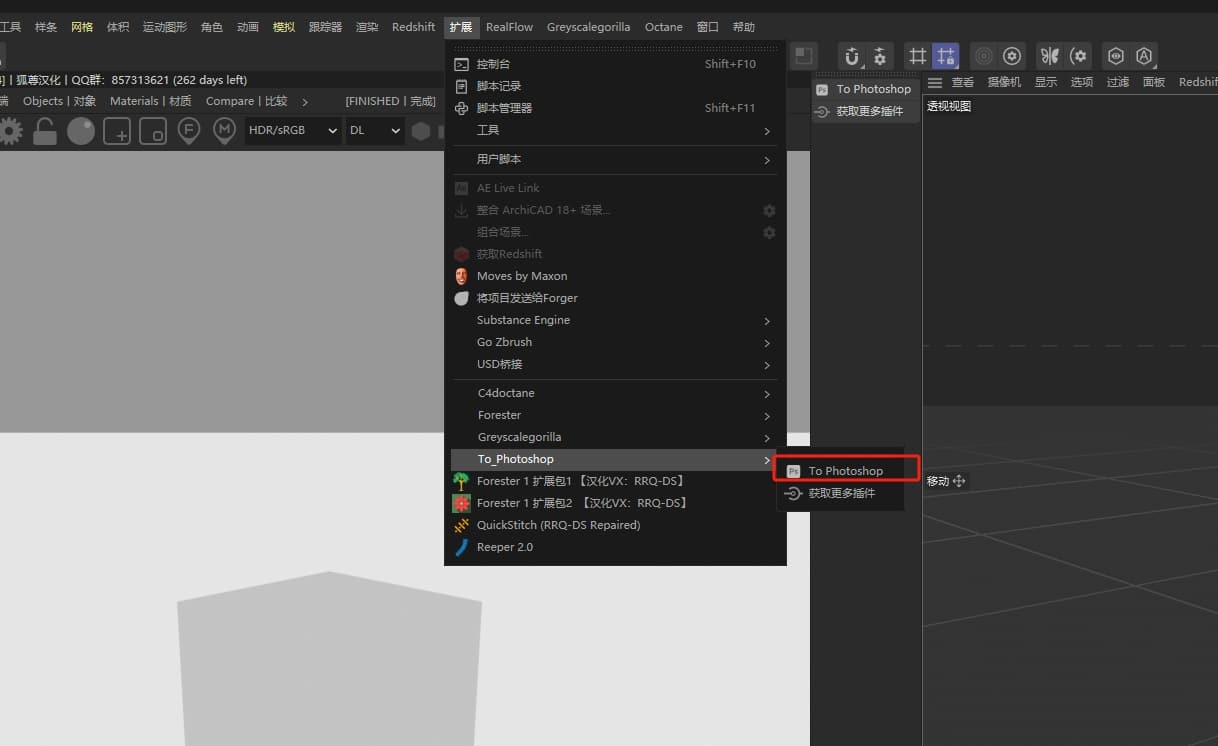Expand the 用户脚本 submenu
The image size is (1218, 746).
[615, 159]
